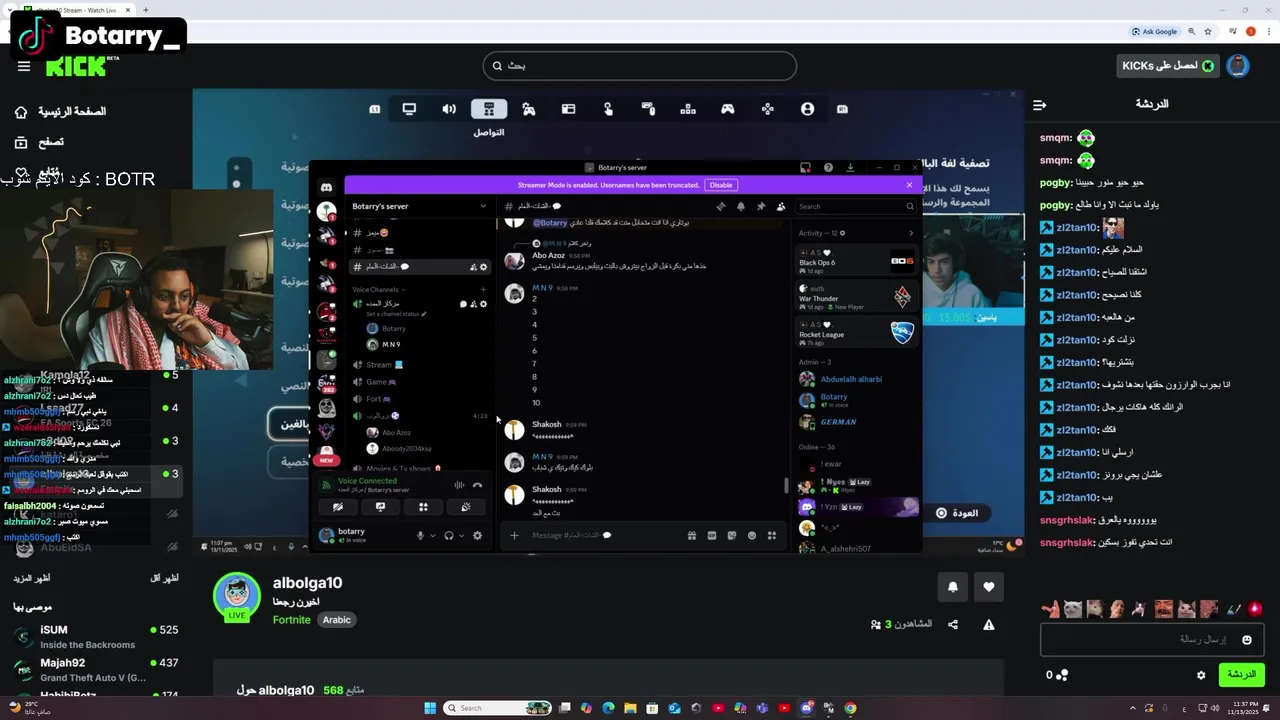Open Rocket League activity card
Viewport: 1280px width, 720px height.
click(857, 332)
